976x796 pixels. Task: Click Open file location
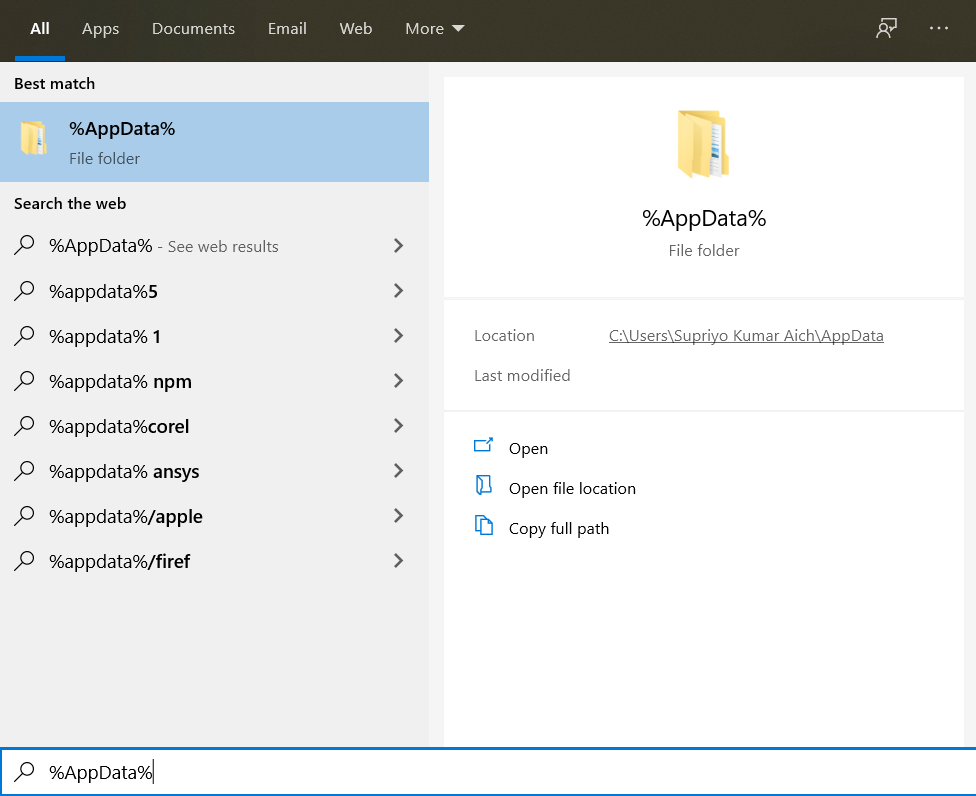572,489
